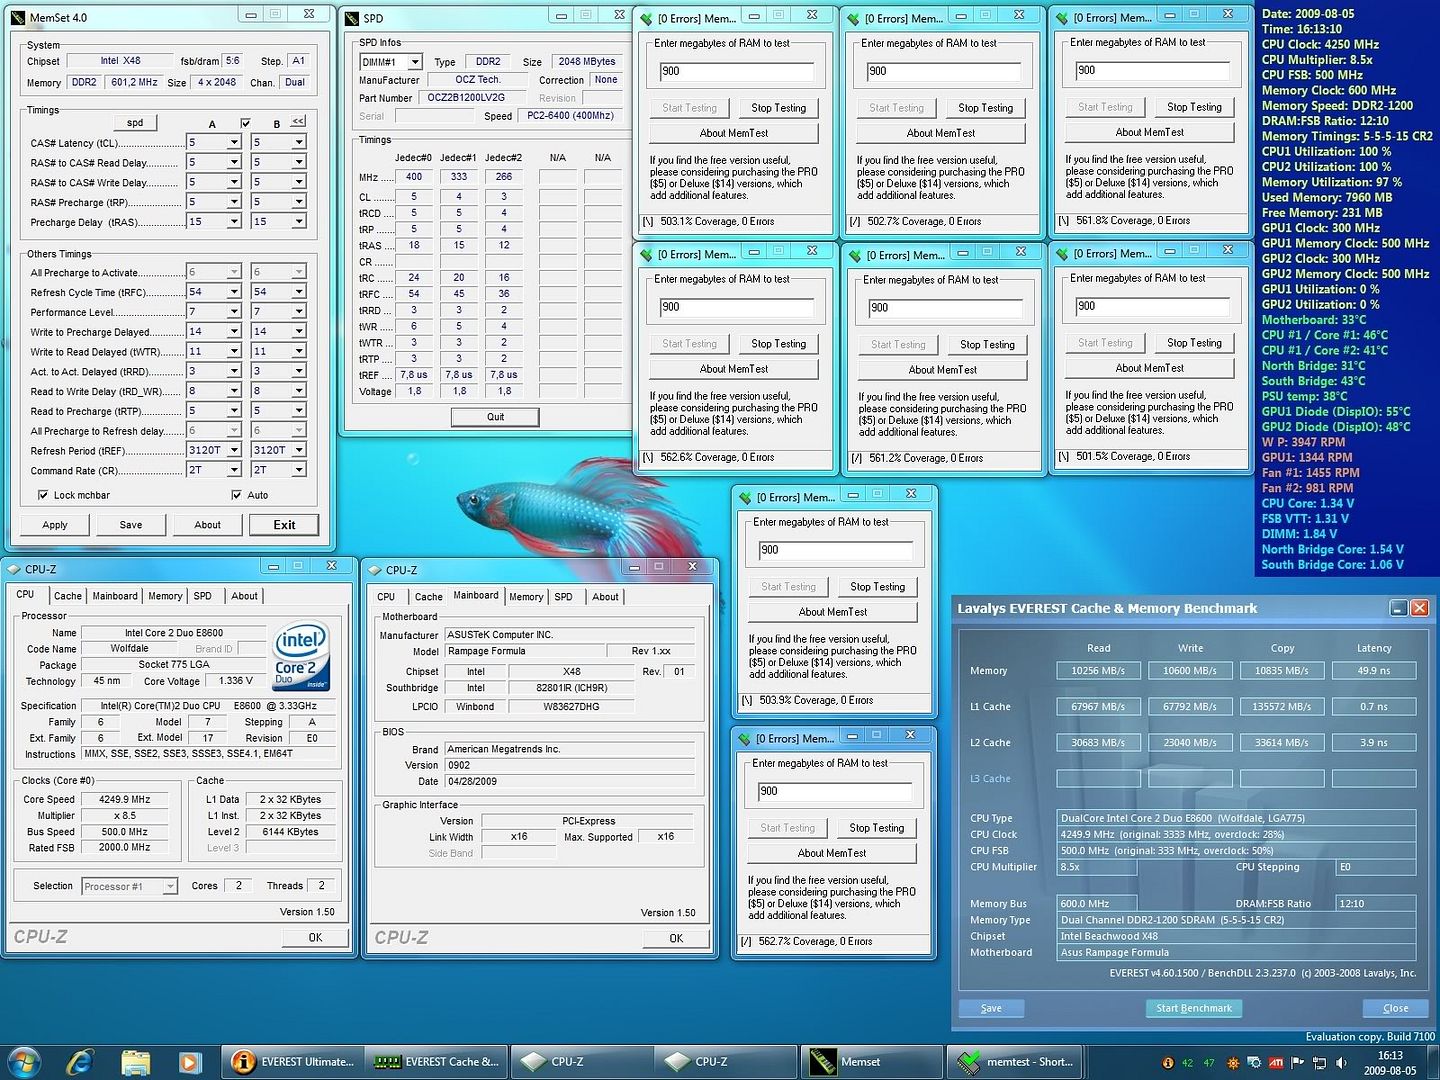Click the SPD window title icon

pos(351,18)
